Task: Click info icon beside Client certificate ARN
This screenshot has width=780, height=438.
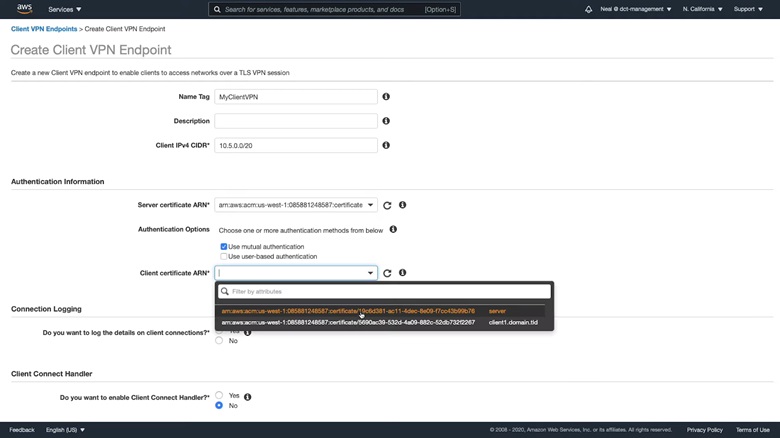Action: 402,272
